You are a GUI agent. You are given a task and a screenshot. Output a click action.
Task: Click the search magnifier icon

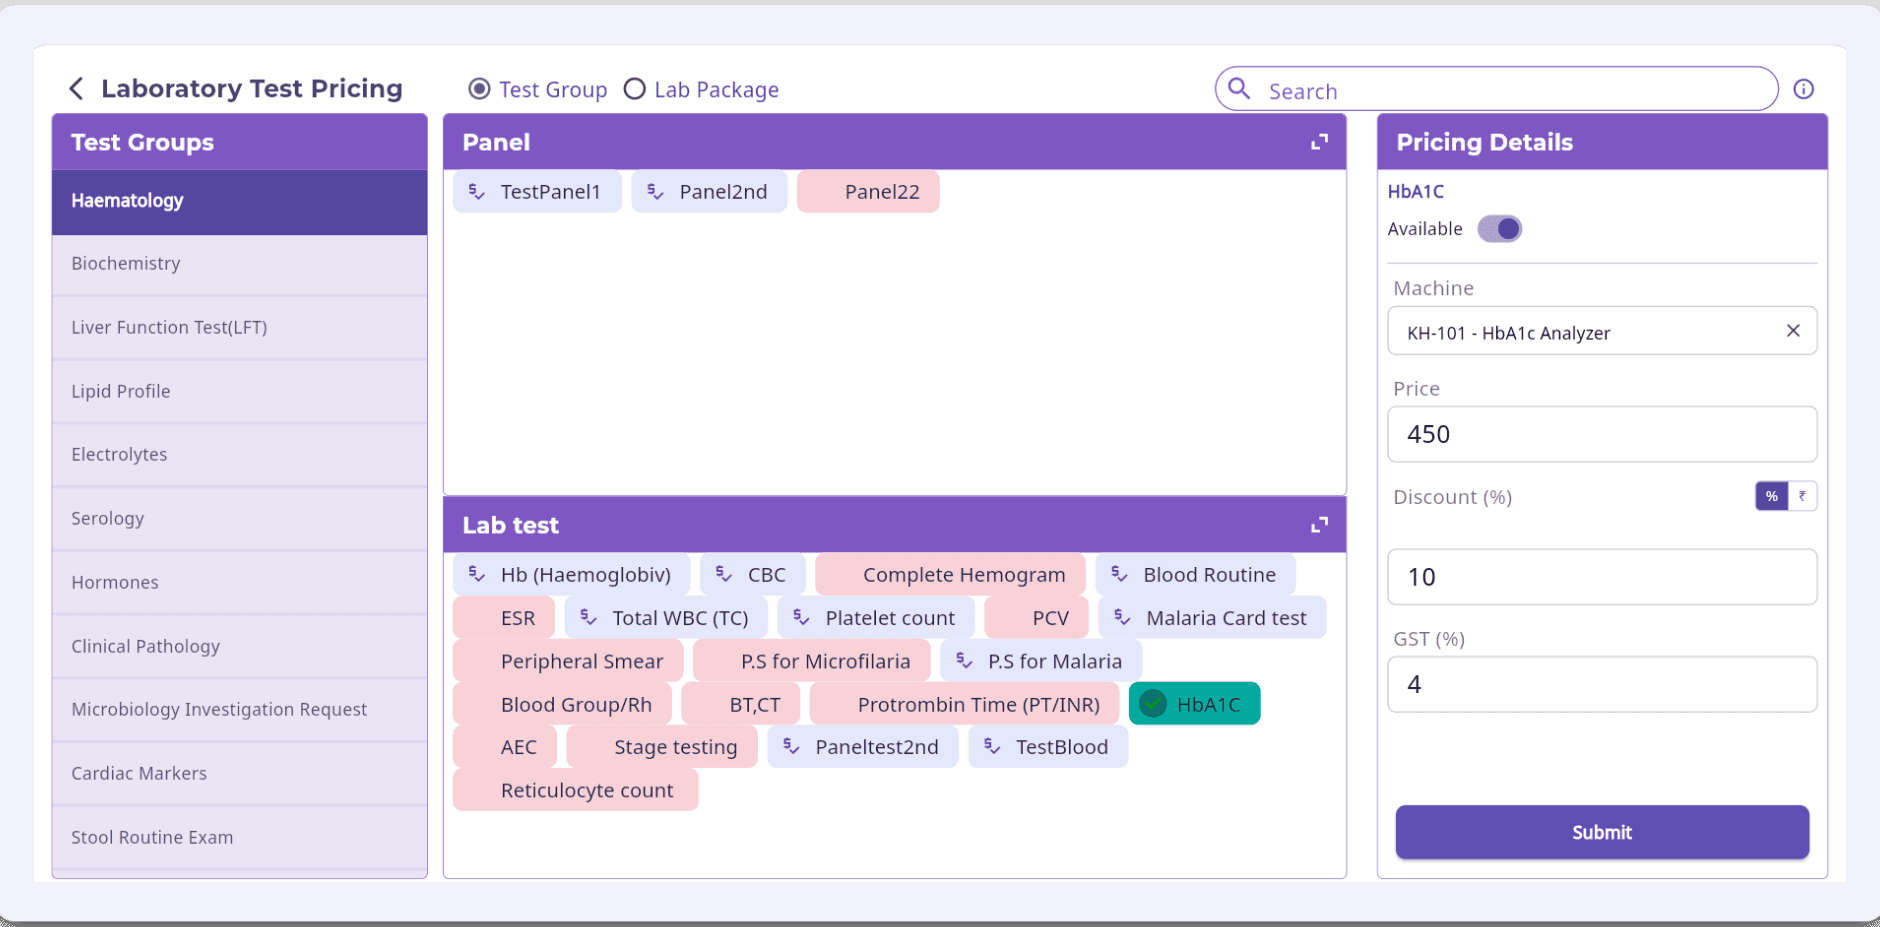[1239, 89]
